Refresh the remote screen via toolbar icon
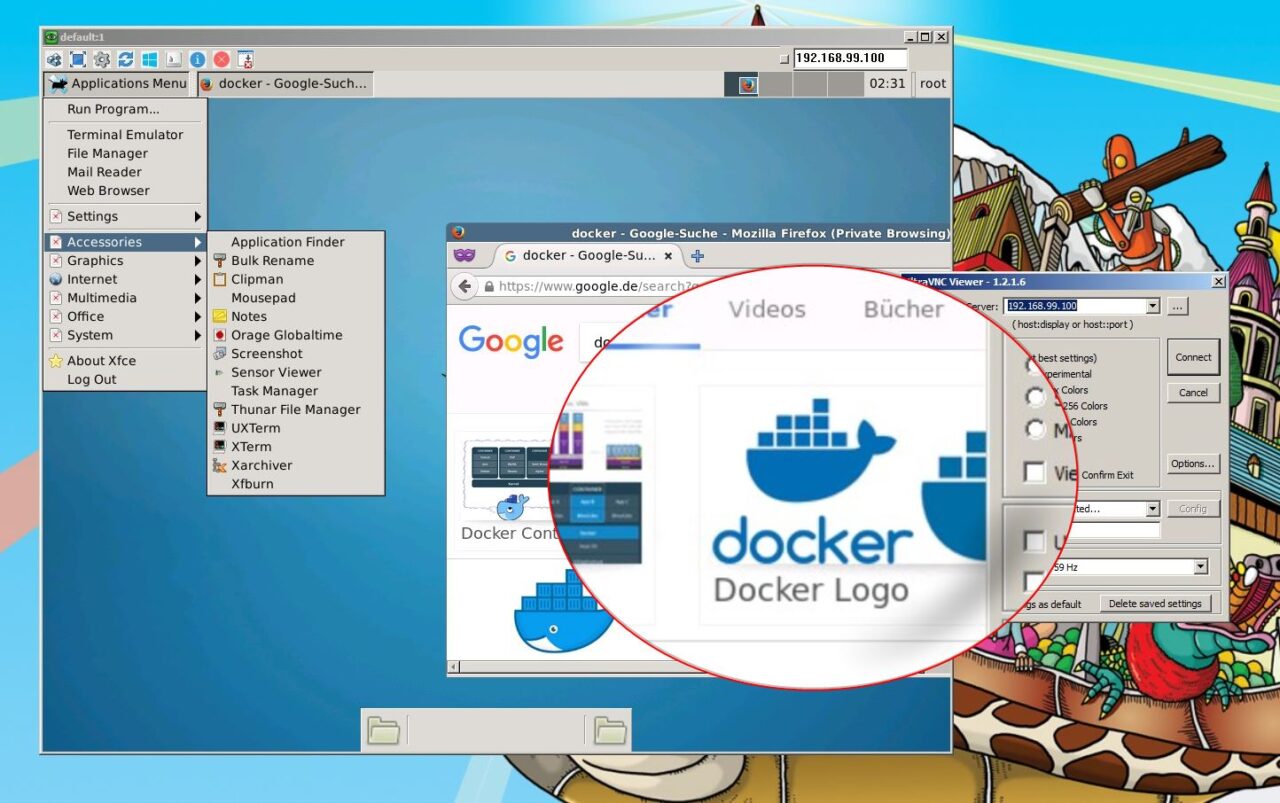The height and width of the screenshot is (803, 1280). coord(126,59)
